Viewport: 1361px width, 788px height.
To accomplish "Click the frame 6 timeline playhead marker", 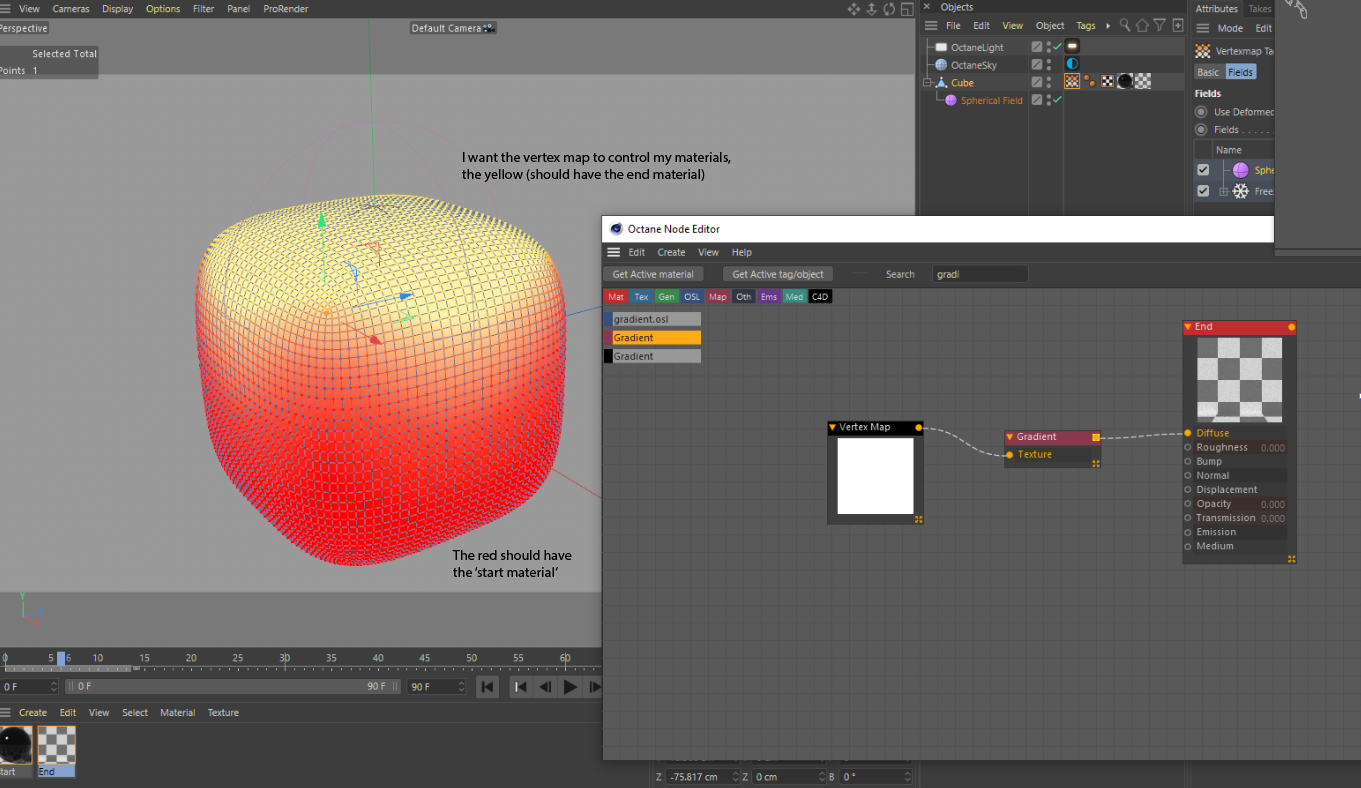I will 61,658.
